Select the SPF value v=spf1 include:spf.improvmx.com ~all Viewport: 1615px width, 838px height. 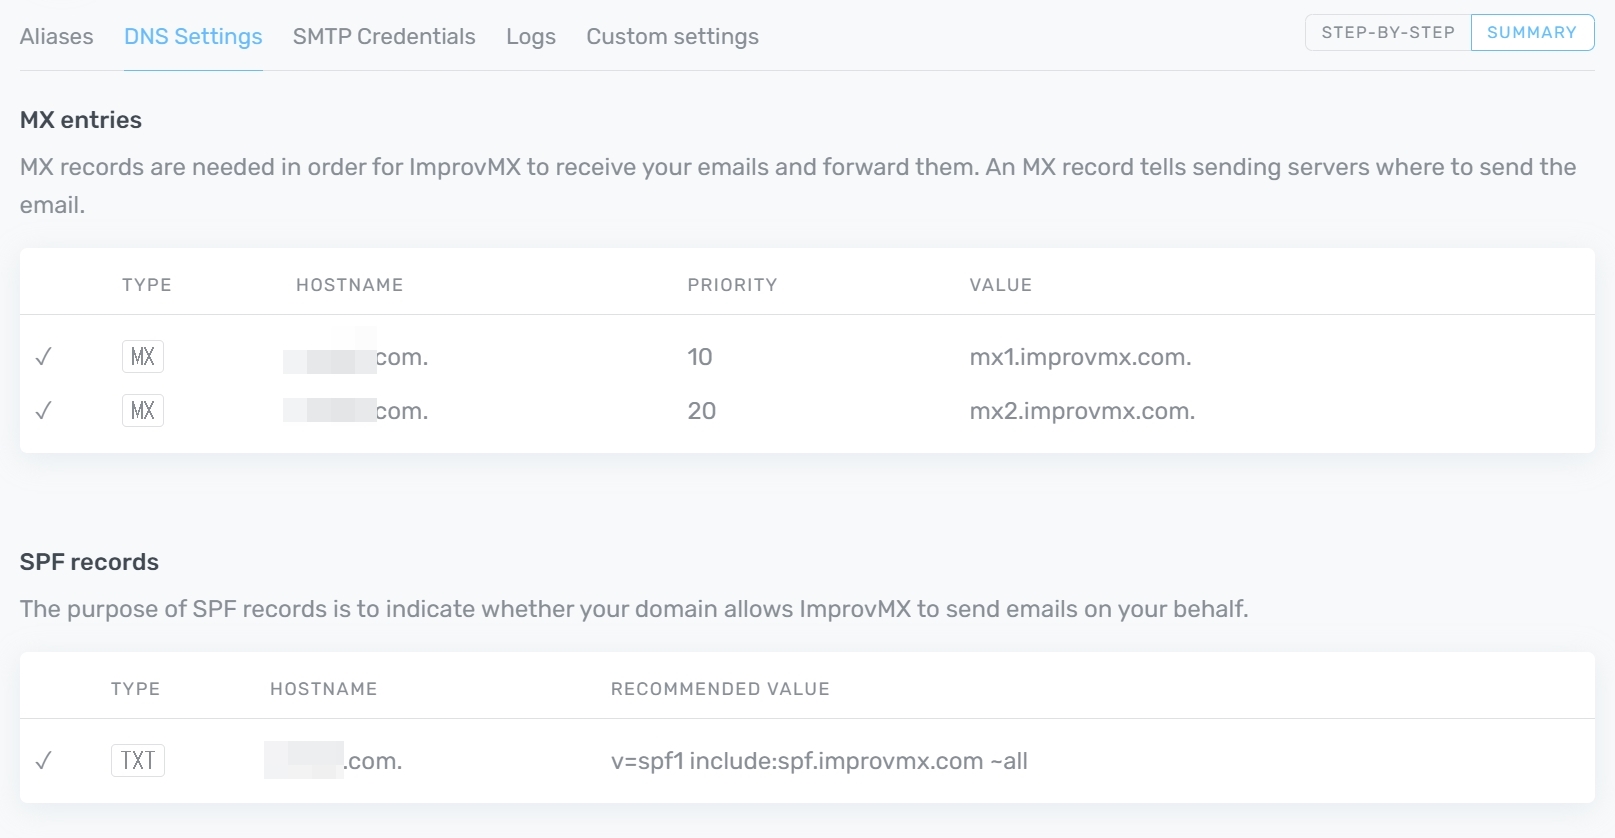(x=819, y=761)
